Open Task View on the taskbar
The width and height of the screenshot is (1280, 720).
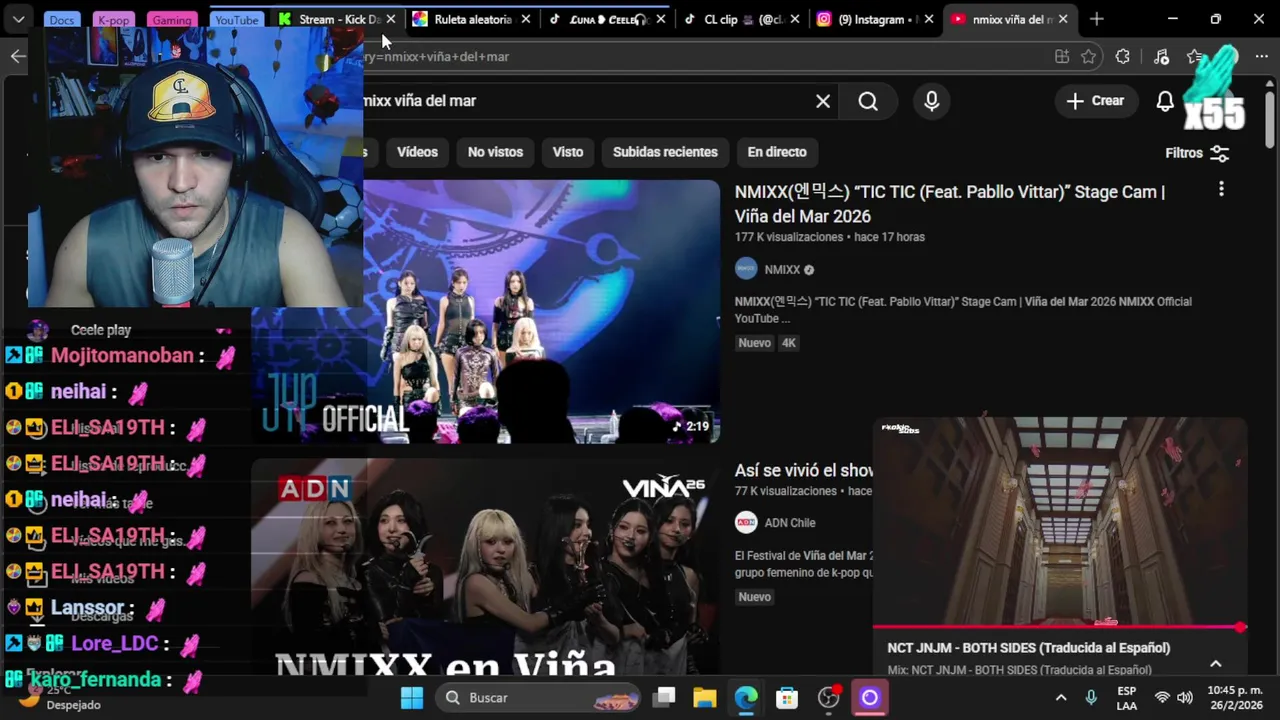665,697
